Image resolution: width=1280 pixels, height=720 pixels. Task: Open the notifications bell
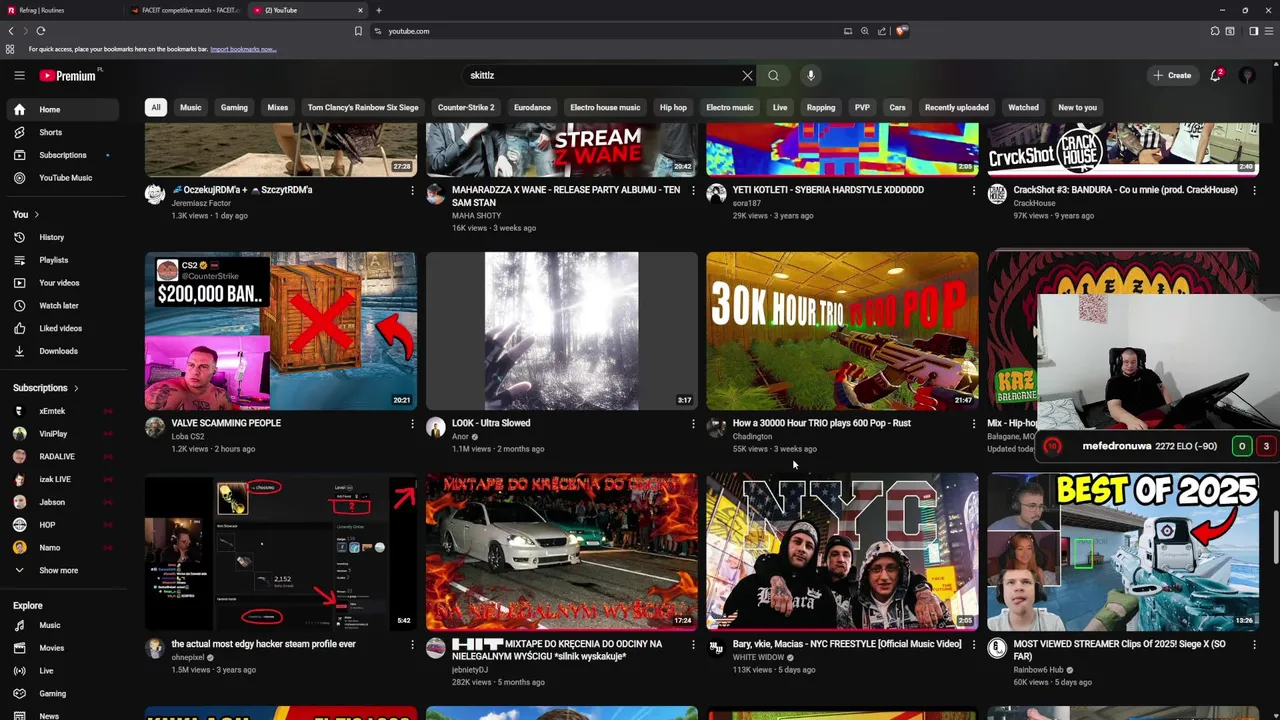click(1216, 75)
